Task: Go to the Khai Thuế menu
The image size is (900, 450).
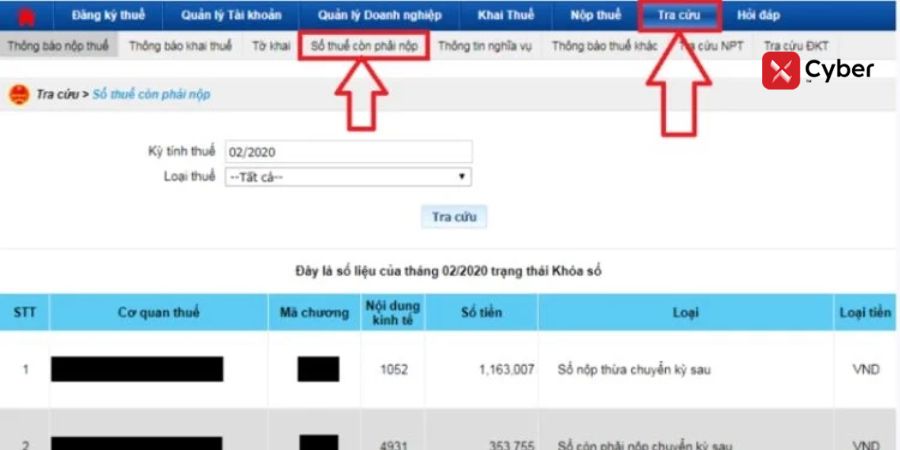Action: [506, 16]
